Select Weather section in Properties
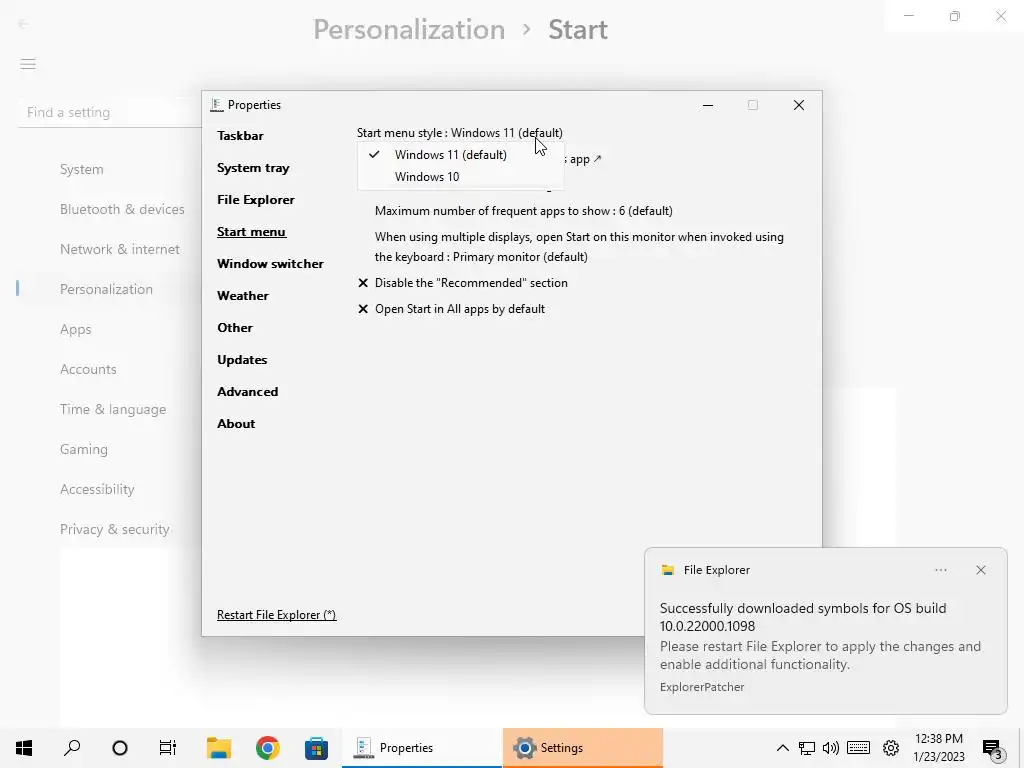This screenshot has height=768, width=1024. (x=243, y=296)
